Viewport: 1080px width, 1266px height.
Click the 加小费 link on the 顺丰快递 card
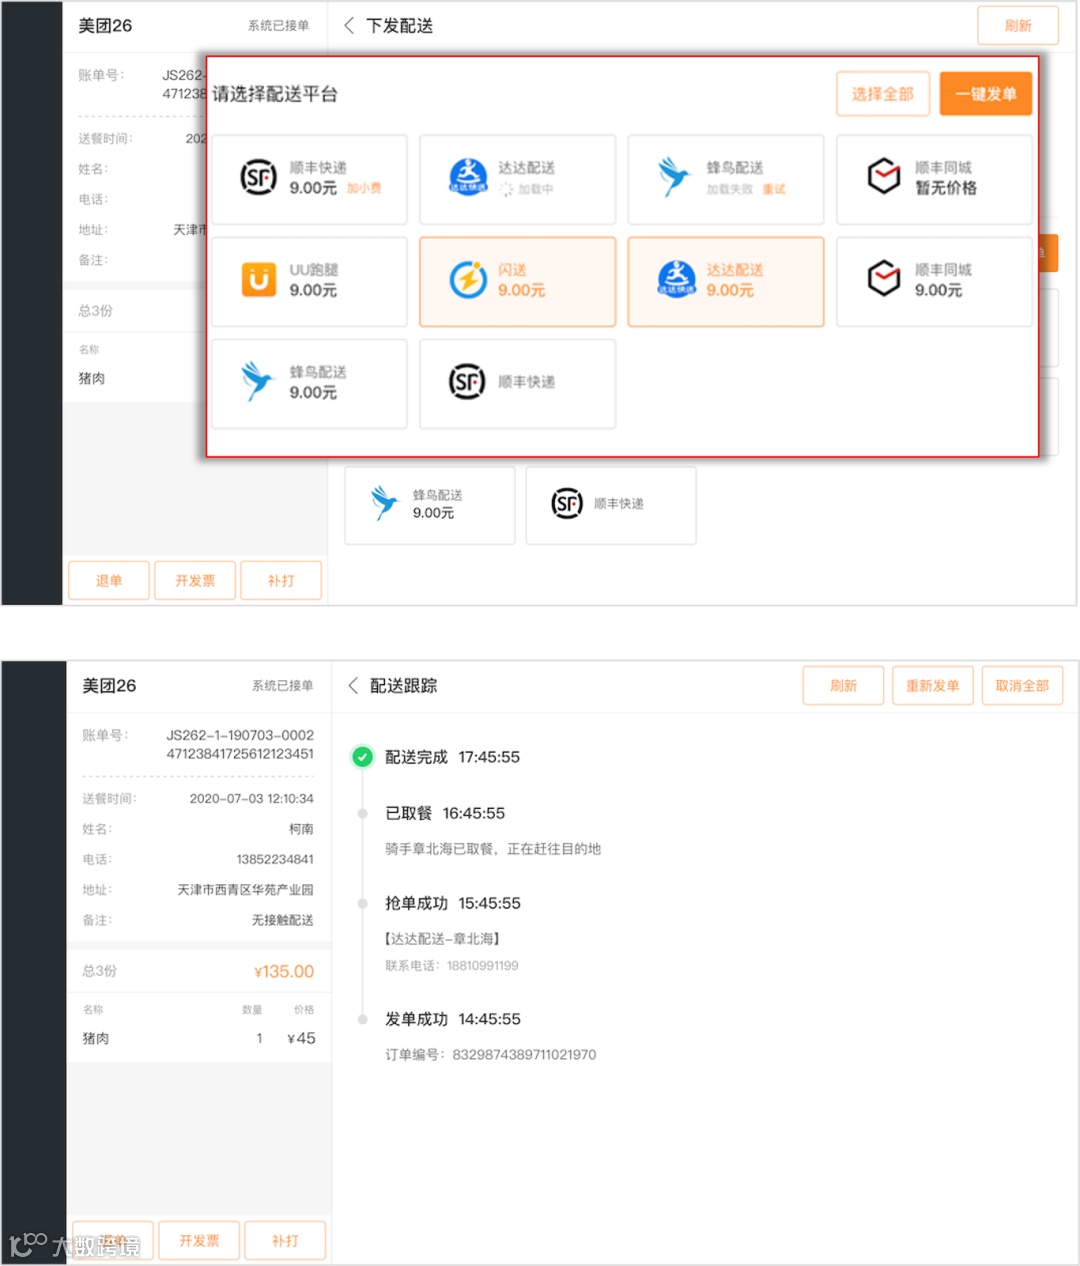364,188
